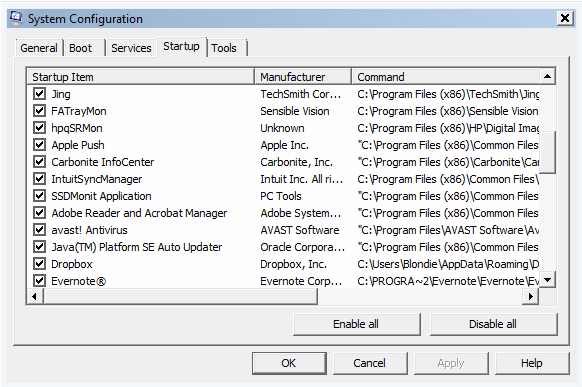The height and width of the screenshot is (387, 582).
Task: Click the Evernote command path C:\PROGRA~2
Action: (x=448, y=281)
